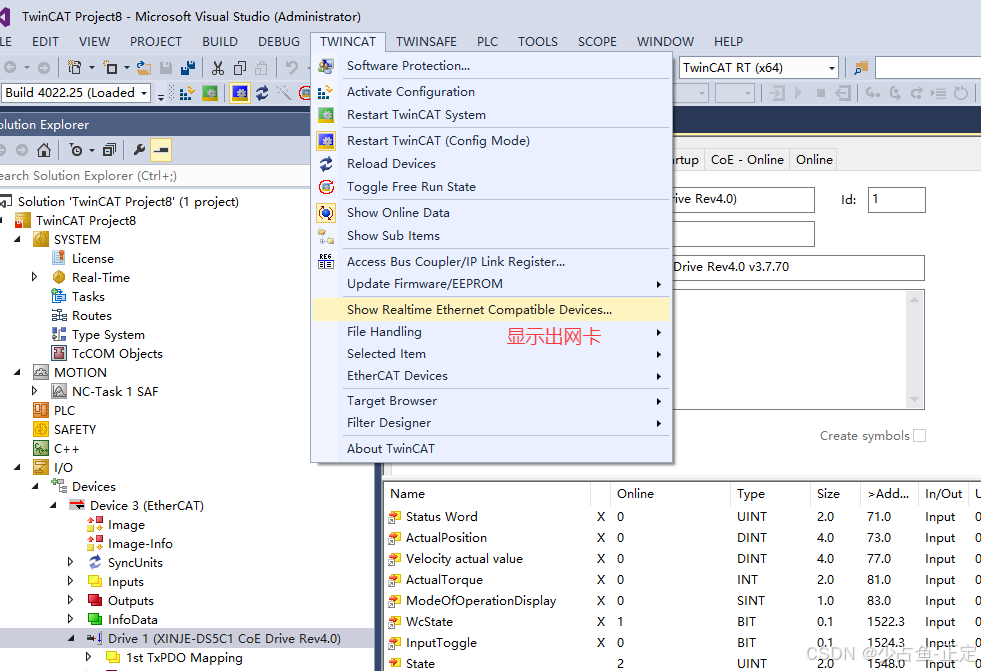The image size is (981, 671).
Task: Click the Cut scissors icon
Action: [218, 68]
